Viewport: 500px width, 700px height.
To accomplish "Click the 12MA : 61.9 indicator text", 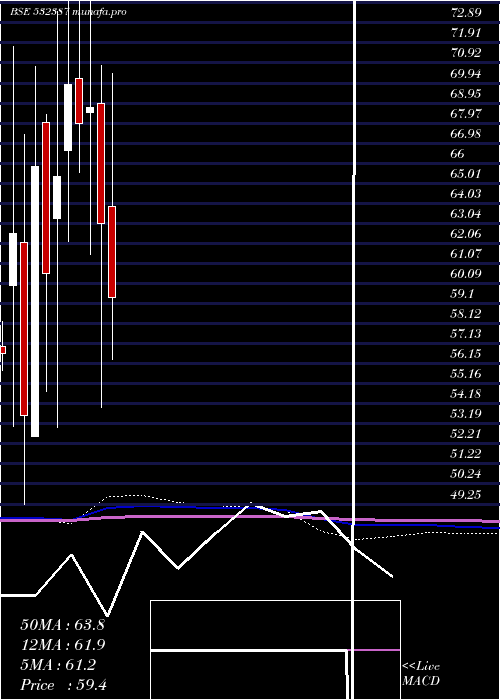I will (x=62, y=645).
